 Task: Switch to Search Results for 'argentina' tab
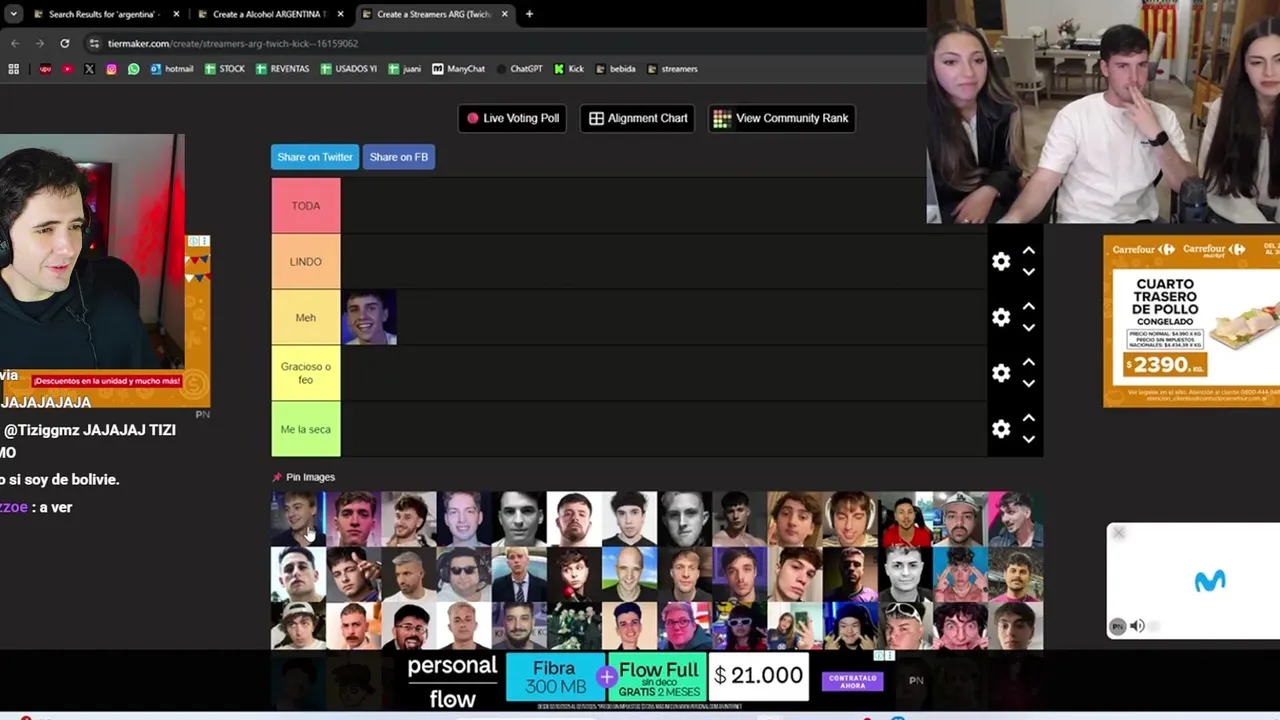[x=105, y=14]
